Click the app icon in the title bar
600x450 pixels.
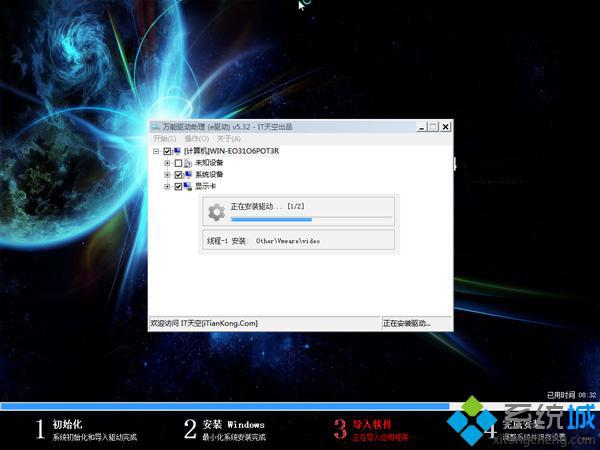coord(155,127)
